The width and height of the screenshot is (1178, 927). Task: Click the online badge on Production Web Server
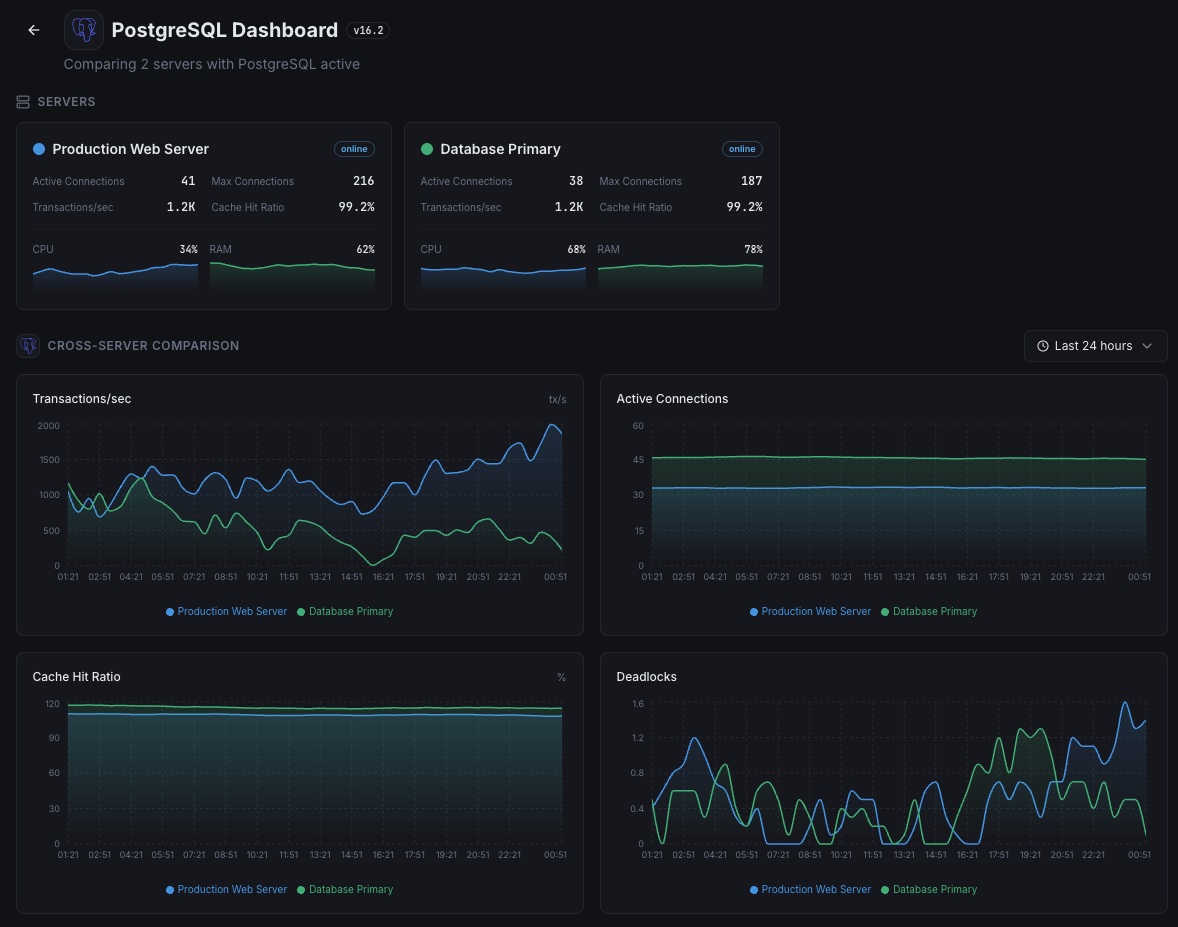354,148
